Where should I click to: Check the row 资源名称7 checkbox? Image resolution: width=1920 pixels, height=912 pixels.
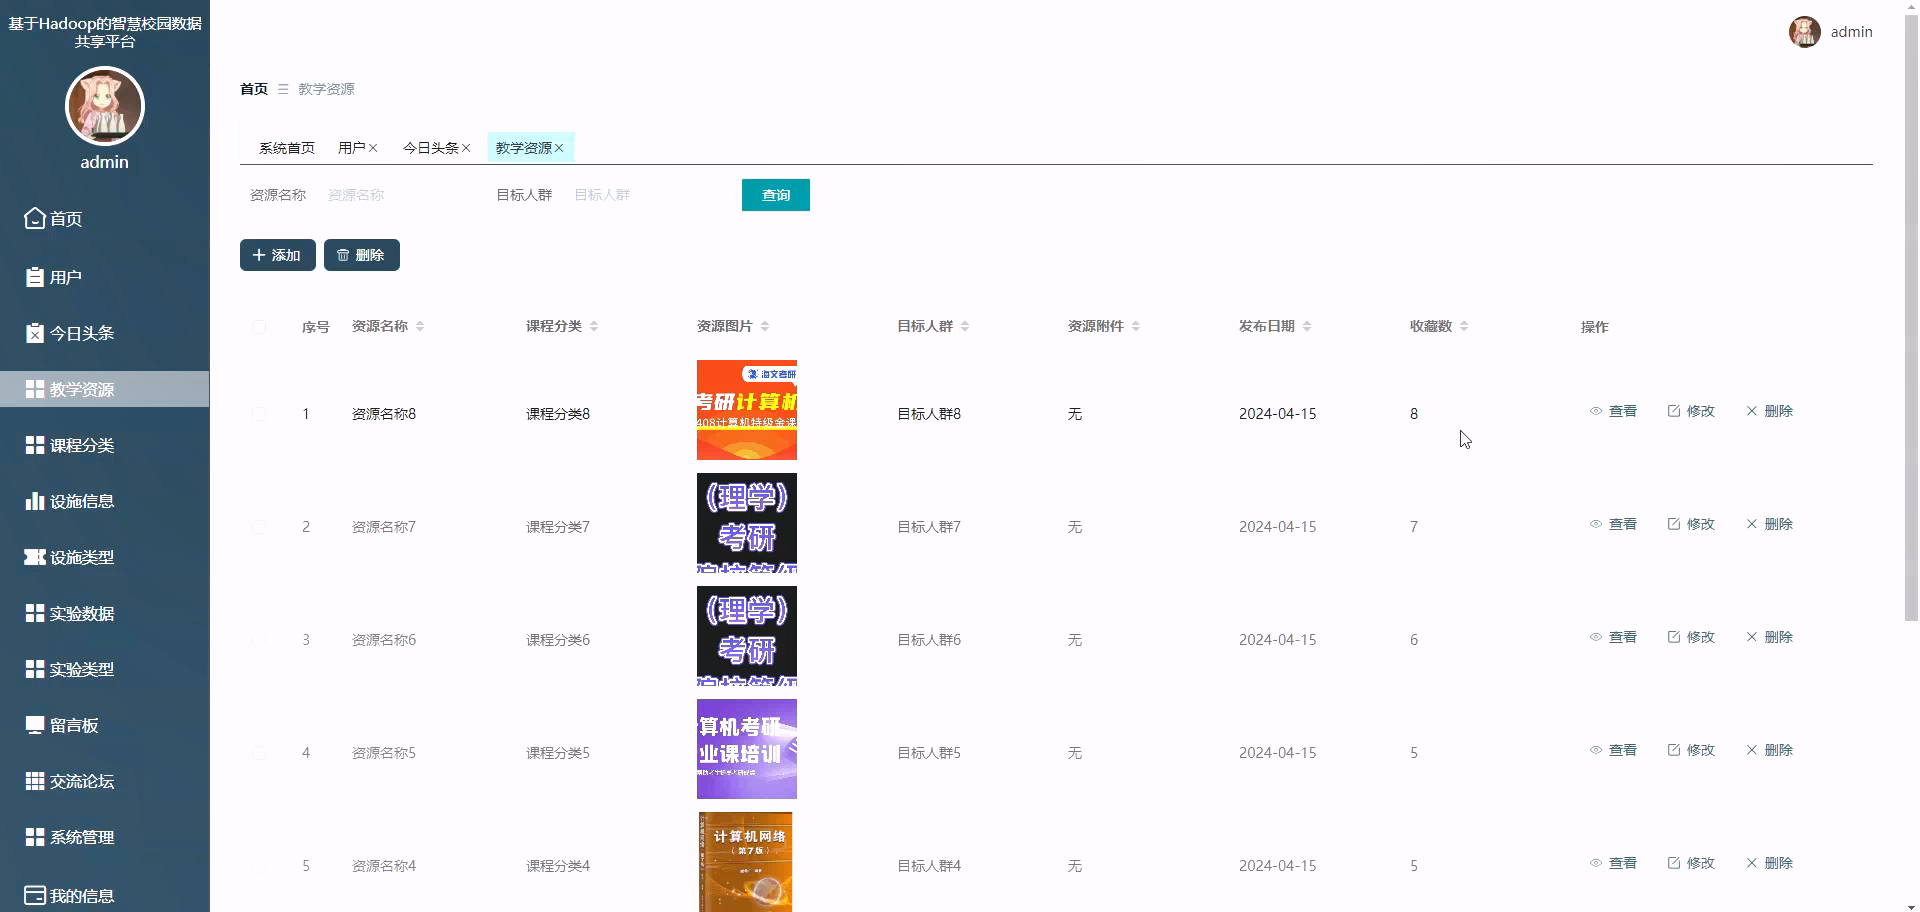tap(259, 527)
